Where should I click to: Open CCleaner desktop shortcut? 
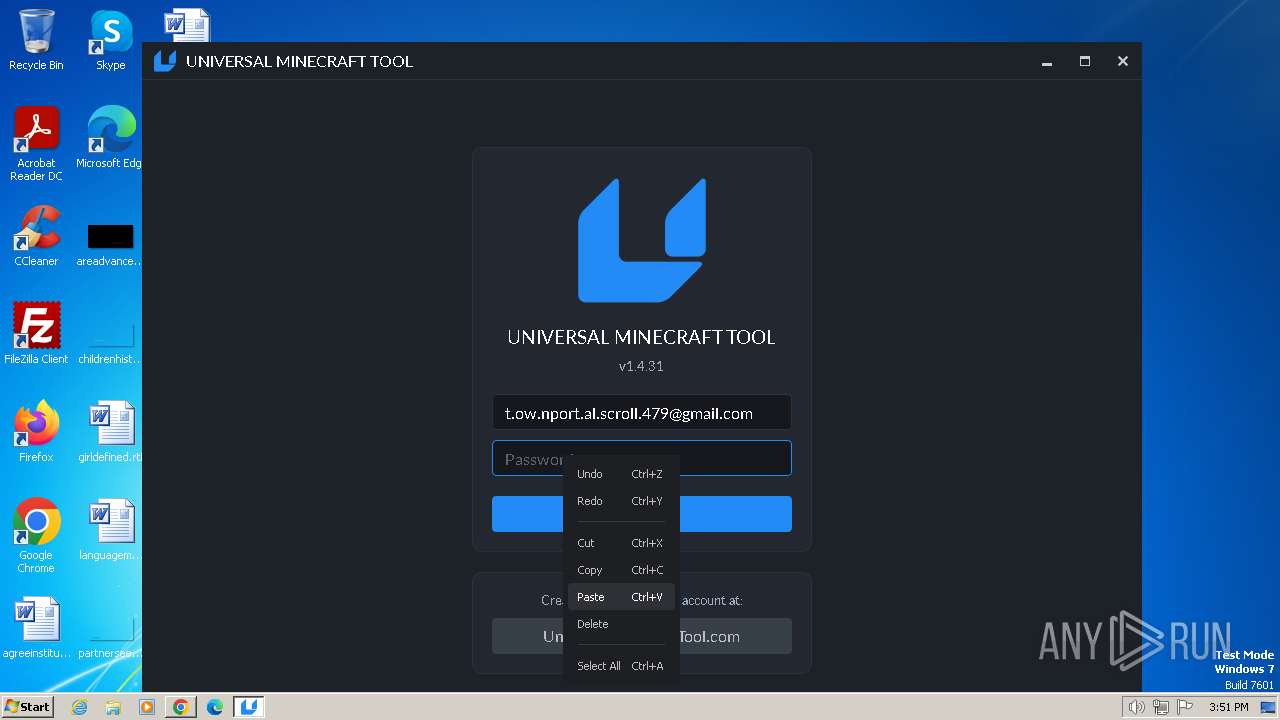pos(36,236)
